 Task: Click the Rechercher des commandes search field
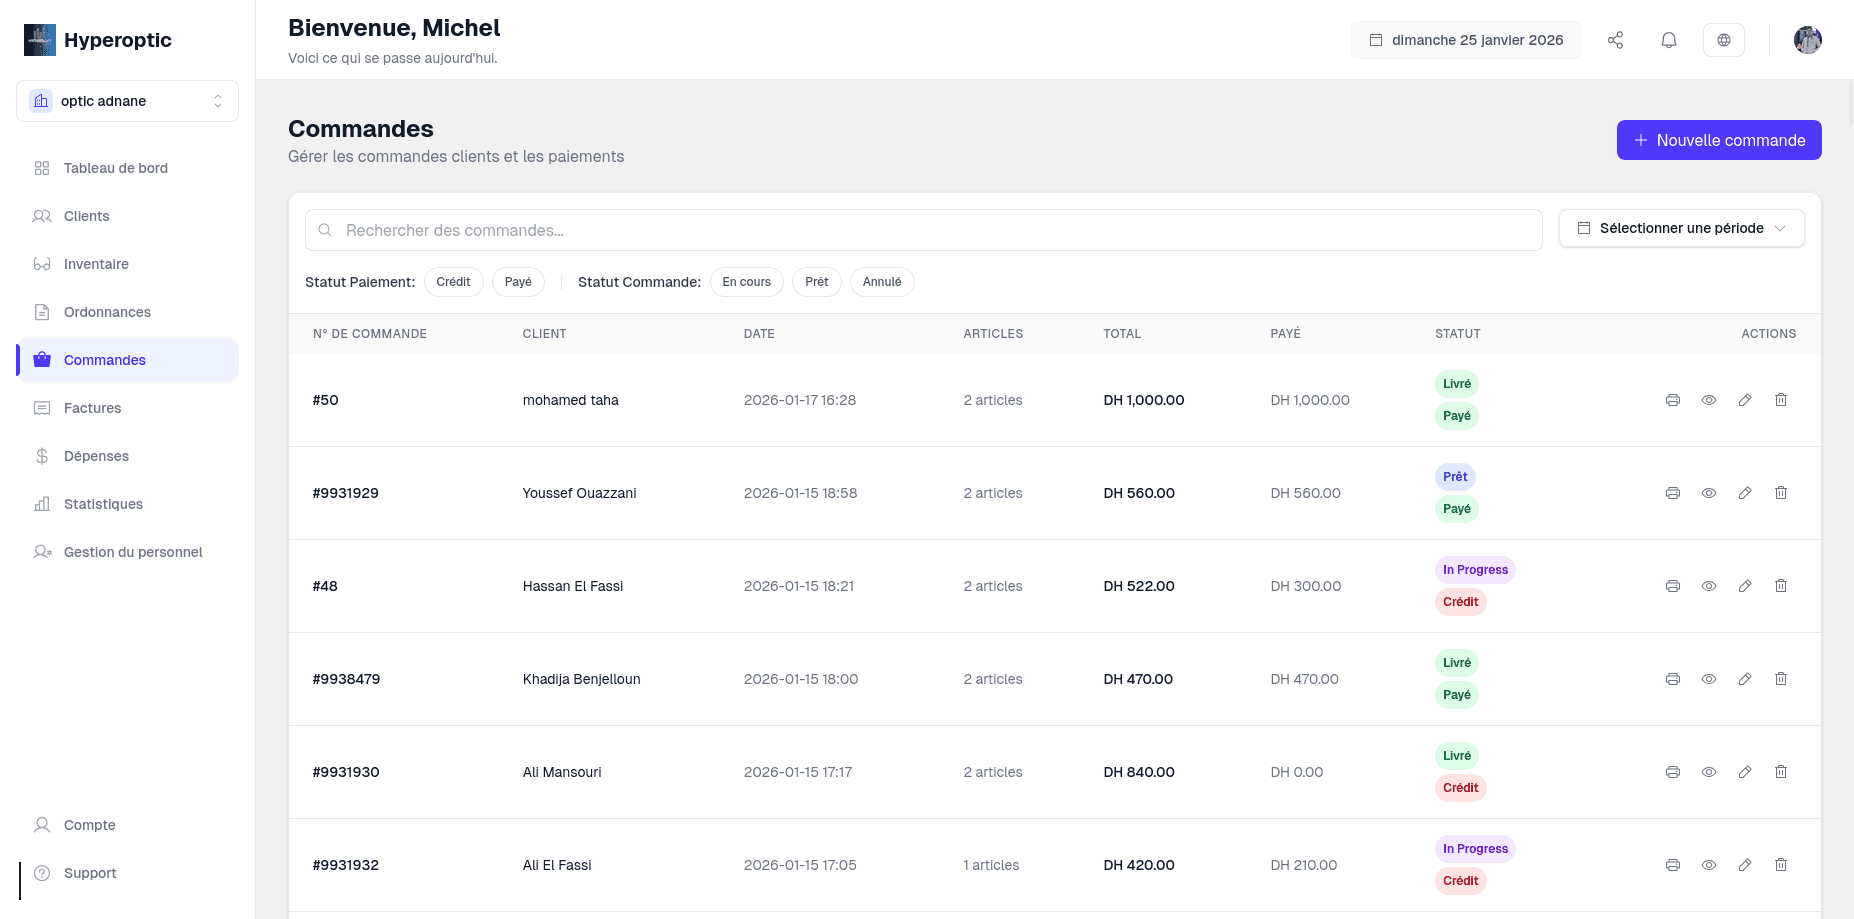(x=923, y=230)
